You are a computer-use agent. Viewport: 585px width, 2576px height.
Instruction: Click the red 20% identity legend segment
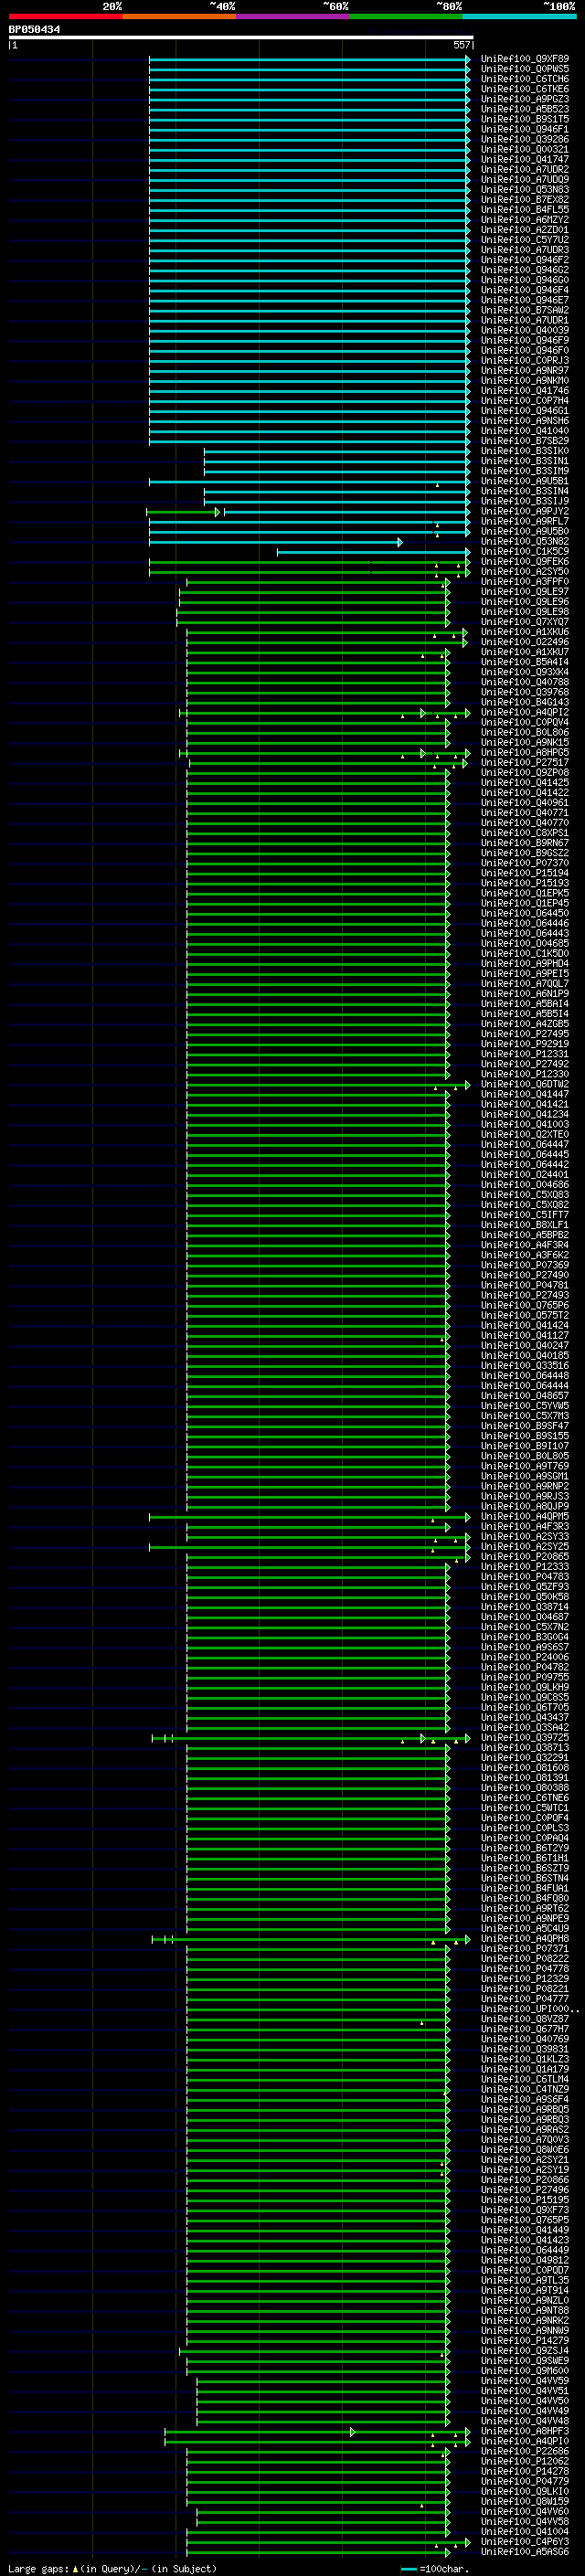(x=65, y=16)
